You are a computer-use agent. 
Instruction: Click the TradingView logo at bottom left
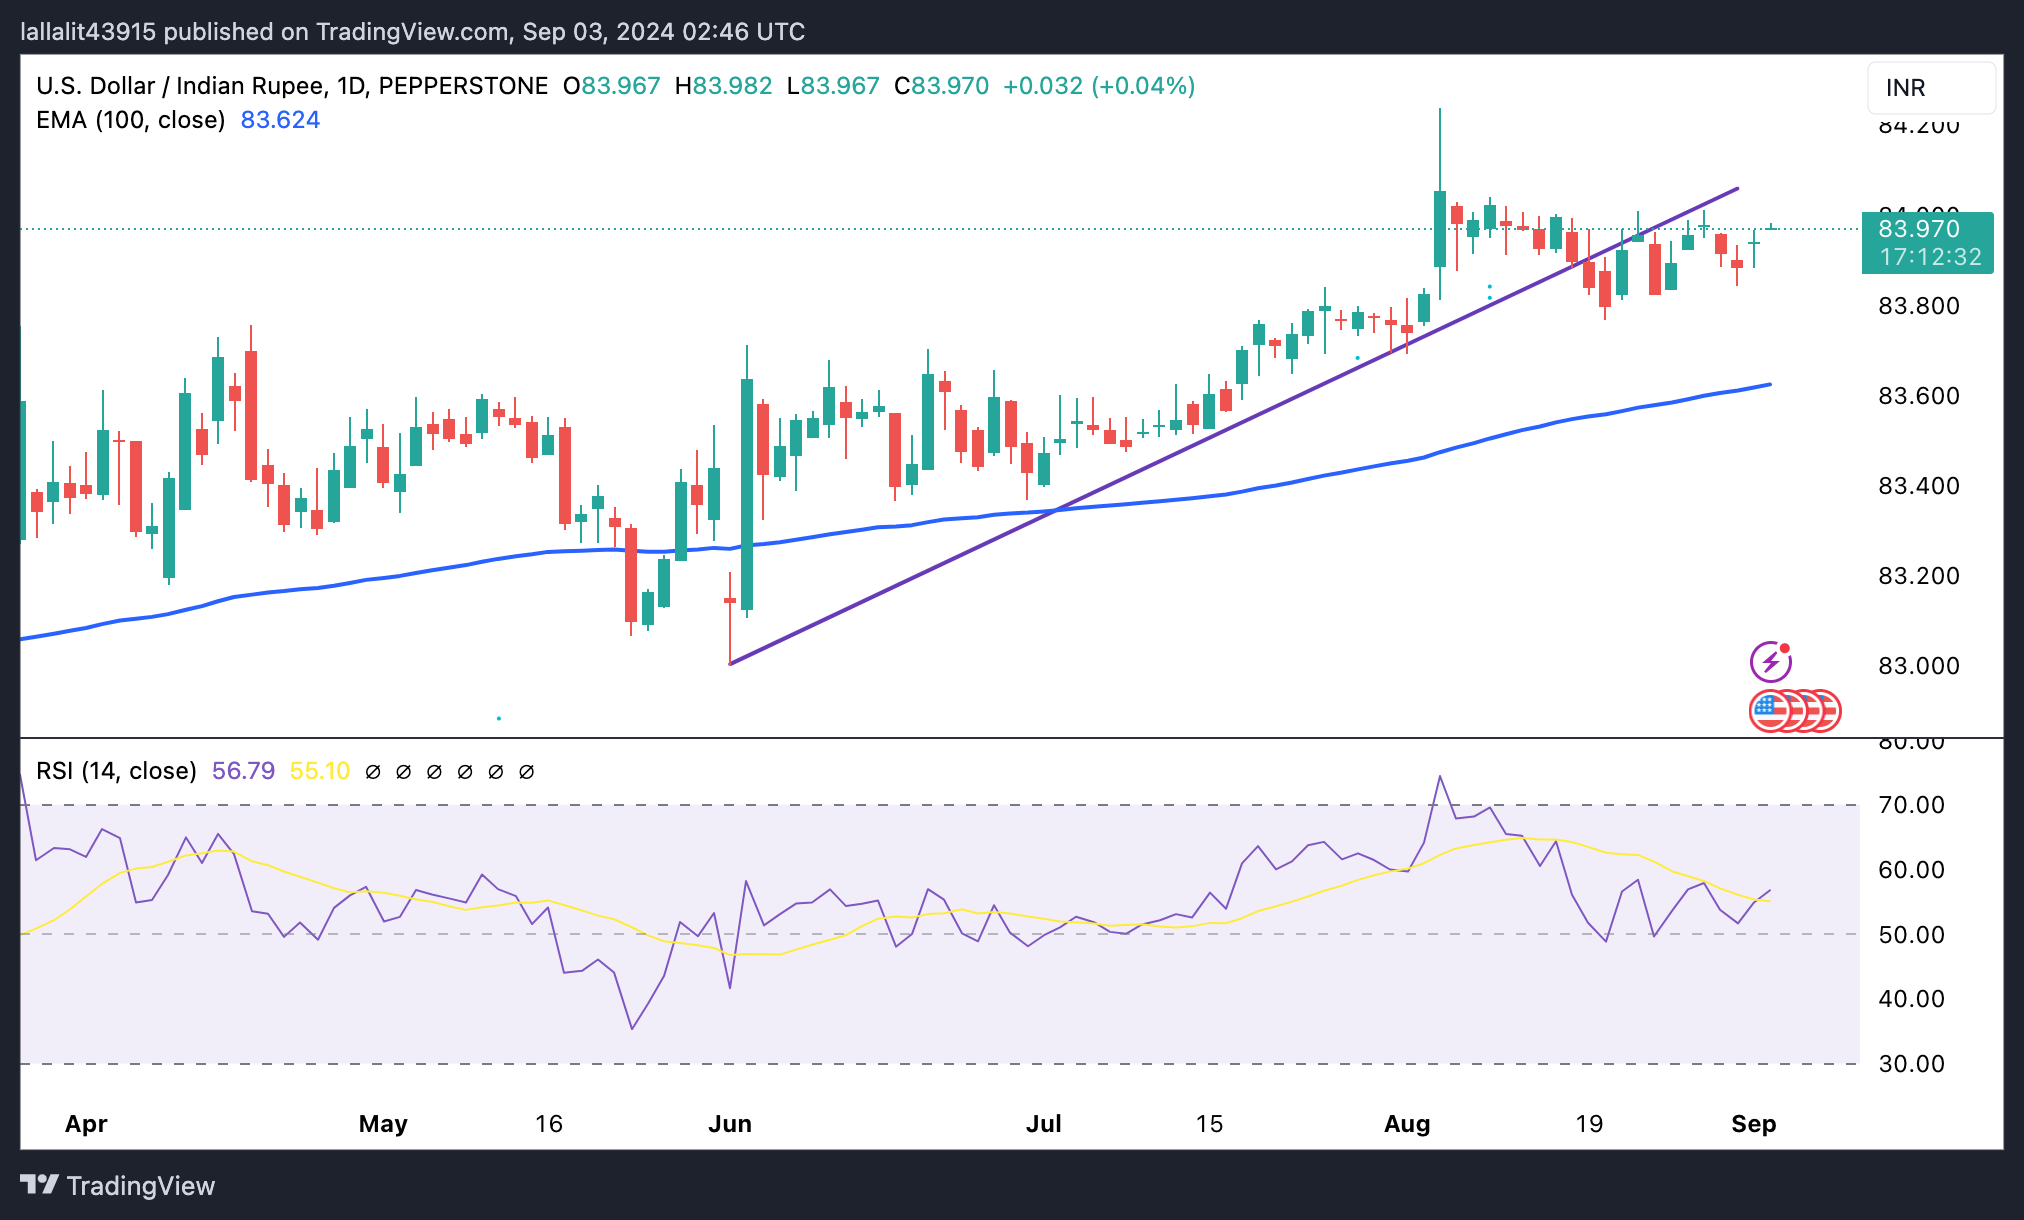pyautogui.click(x=118, y=1186)
